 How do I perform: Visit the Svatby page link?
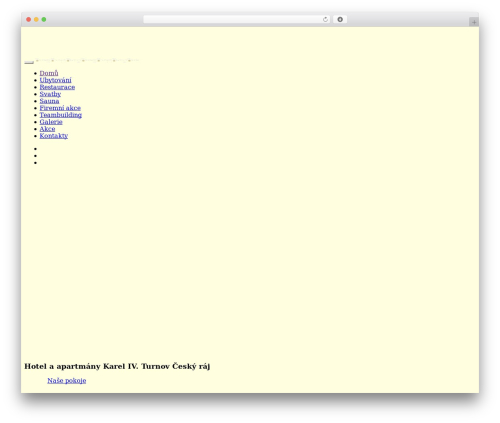[50, 94]
